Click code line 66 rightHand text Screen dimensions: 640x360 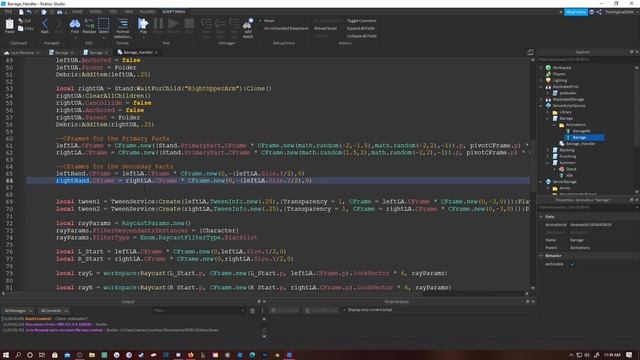pos(72,180)
